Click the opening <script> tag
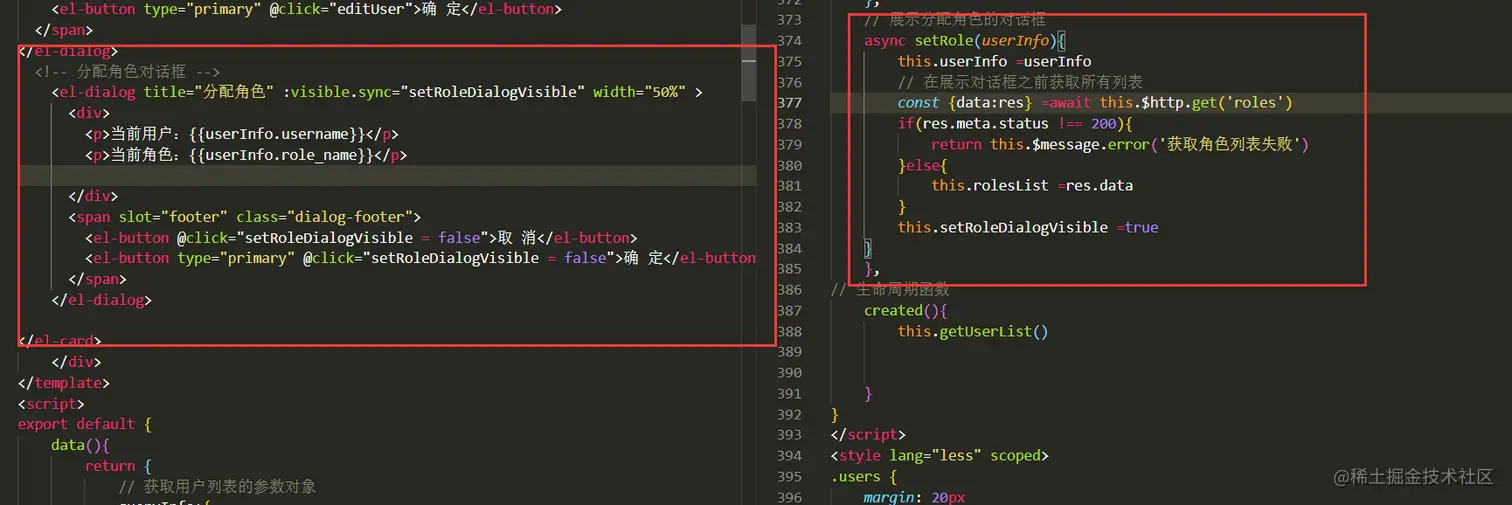The height and width of the screenshot is (505, 1512). tap(51, 404)
